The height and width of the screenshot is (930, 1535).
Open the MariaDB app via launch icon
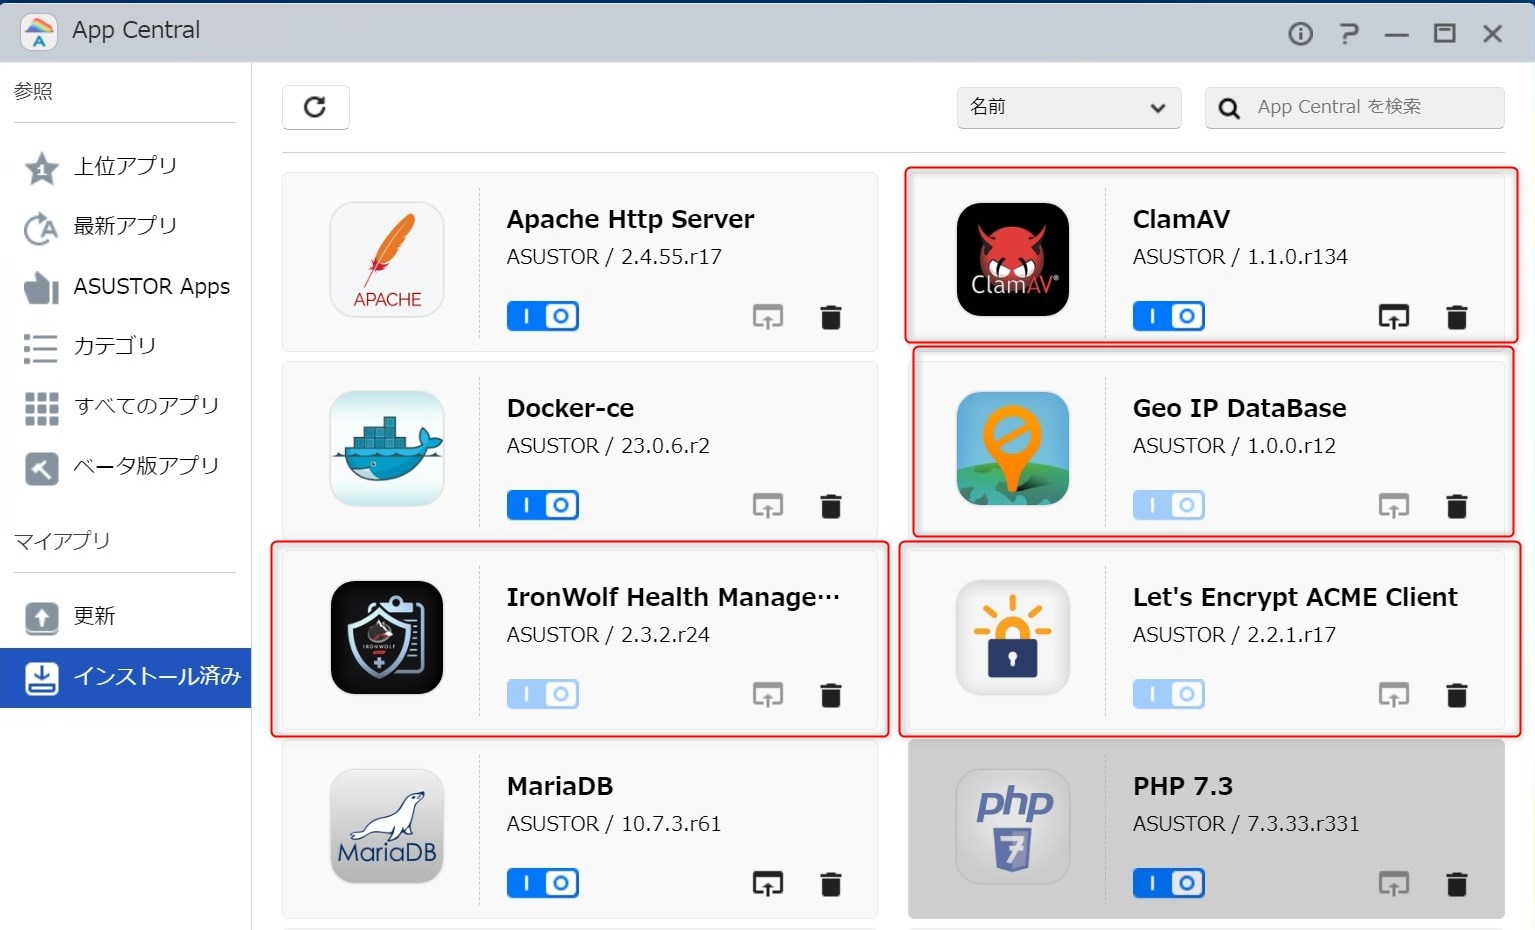[x=767, y=884]
